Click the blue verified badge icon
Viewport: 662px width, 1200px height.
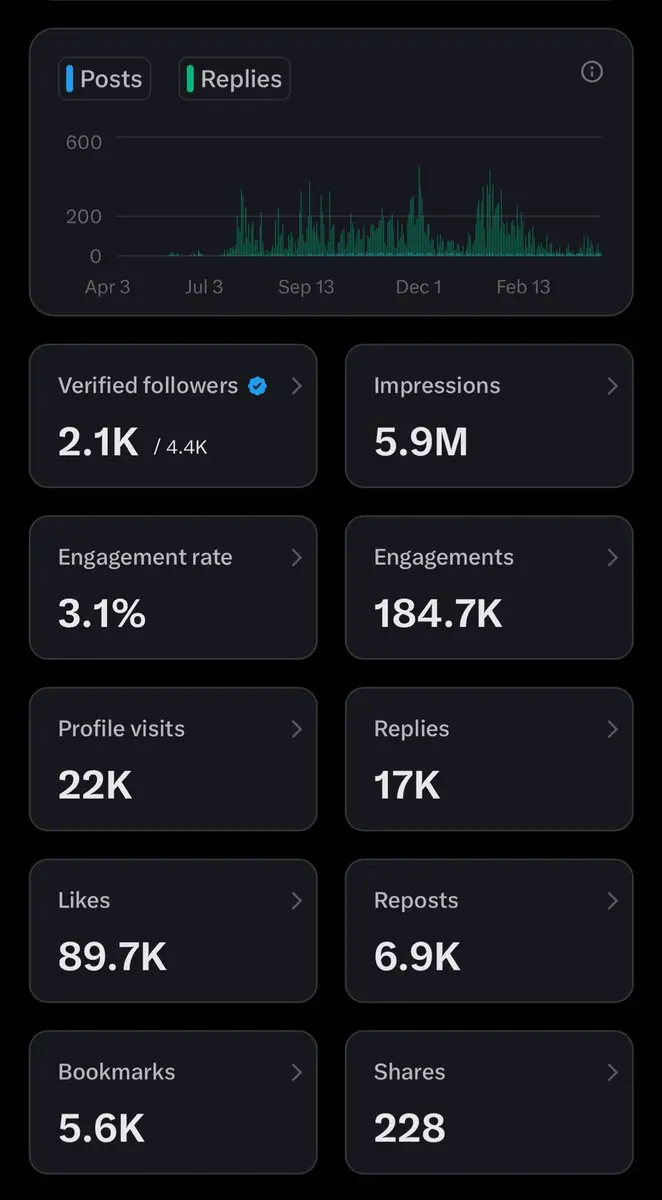[257, 386]
